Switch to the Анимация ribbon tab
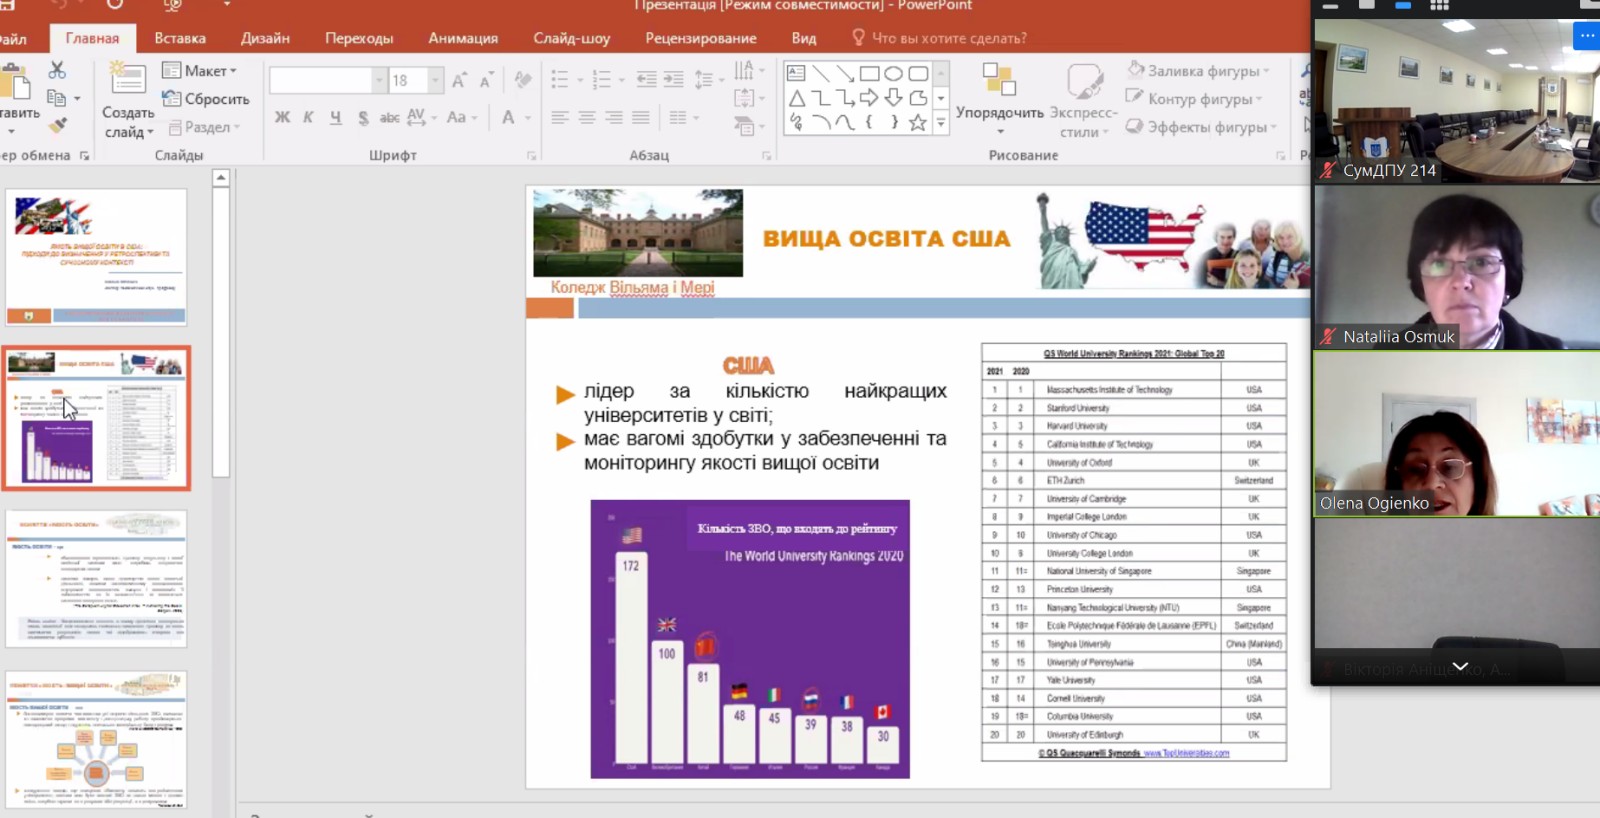The height and width of the screenshot is (818, 1600). pyautogui.click(x=463, y=38)
